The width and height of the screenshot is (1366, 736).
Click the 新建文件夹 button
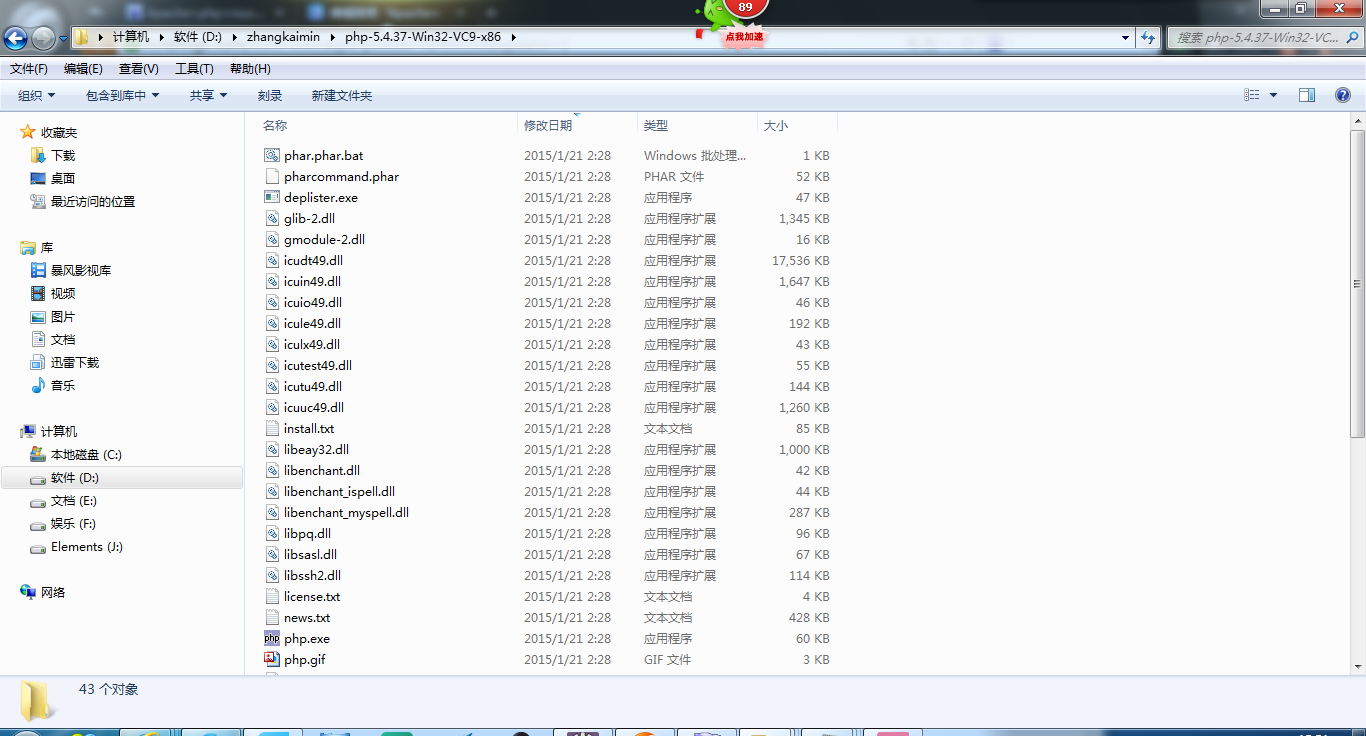pos(342,95)
